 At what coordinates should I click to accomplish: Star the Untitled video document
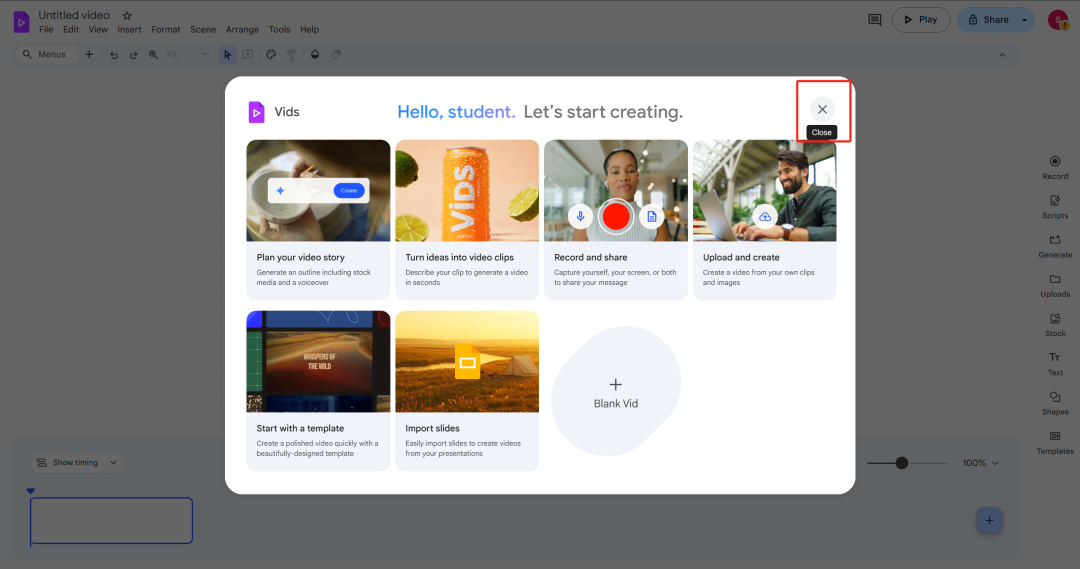pos(127,15)
